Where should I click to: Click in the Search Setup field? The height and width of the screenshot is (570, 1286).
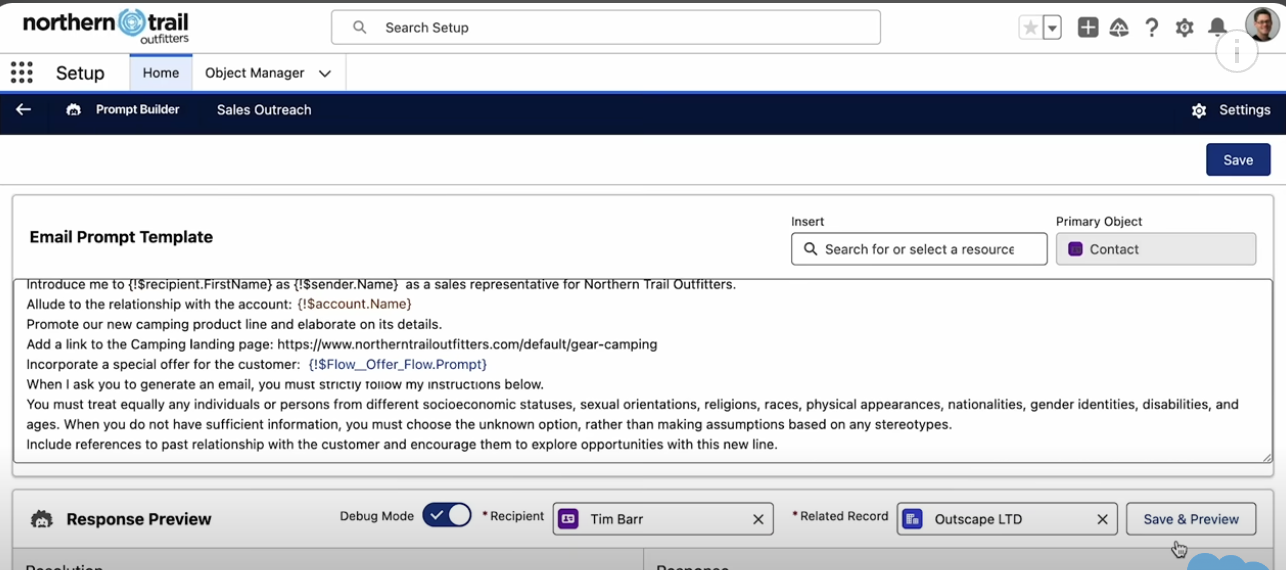coord(606,28)
